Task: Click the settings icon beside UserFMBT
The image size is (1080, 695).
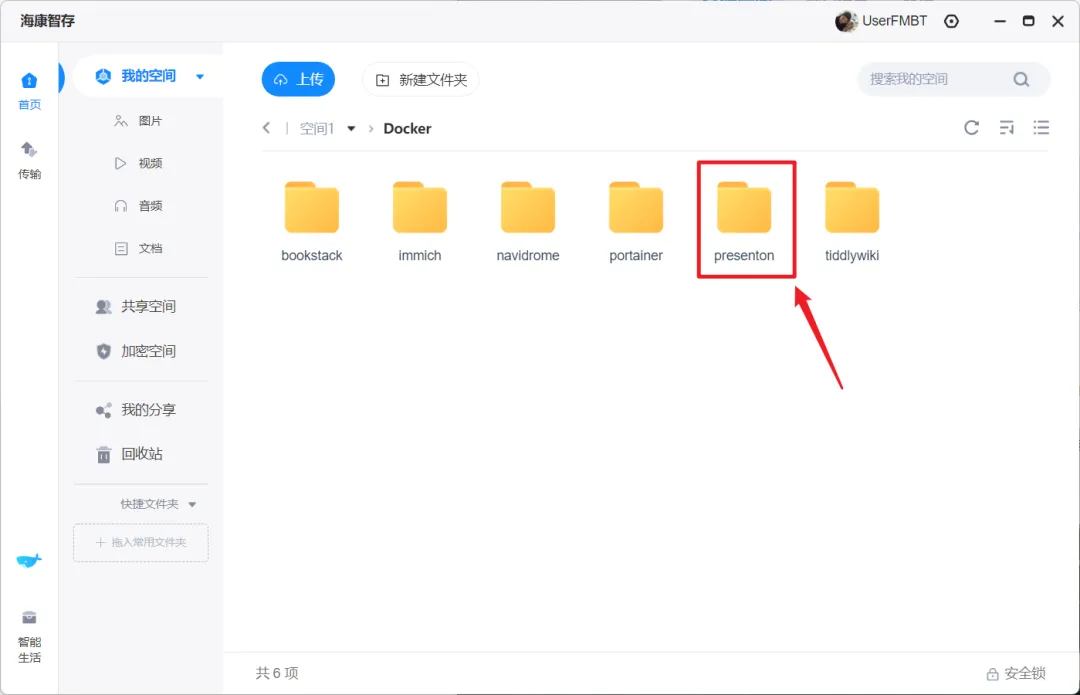Action: (x=951, y=21)
